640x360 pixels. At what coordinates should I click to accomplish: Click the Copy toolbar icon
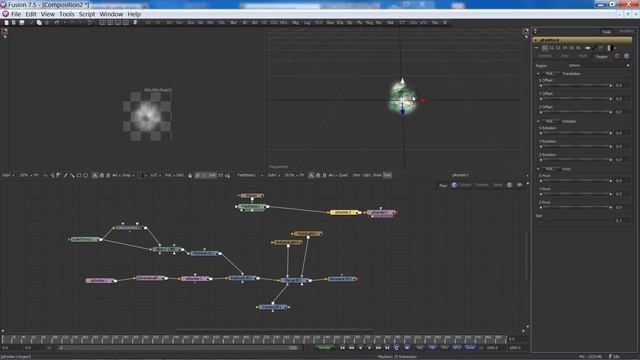[39, 23]
